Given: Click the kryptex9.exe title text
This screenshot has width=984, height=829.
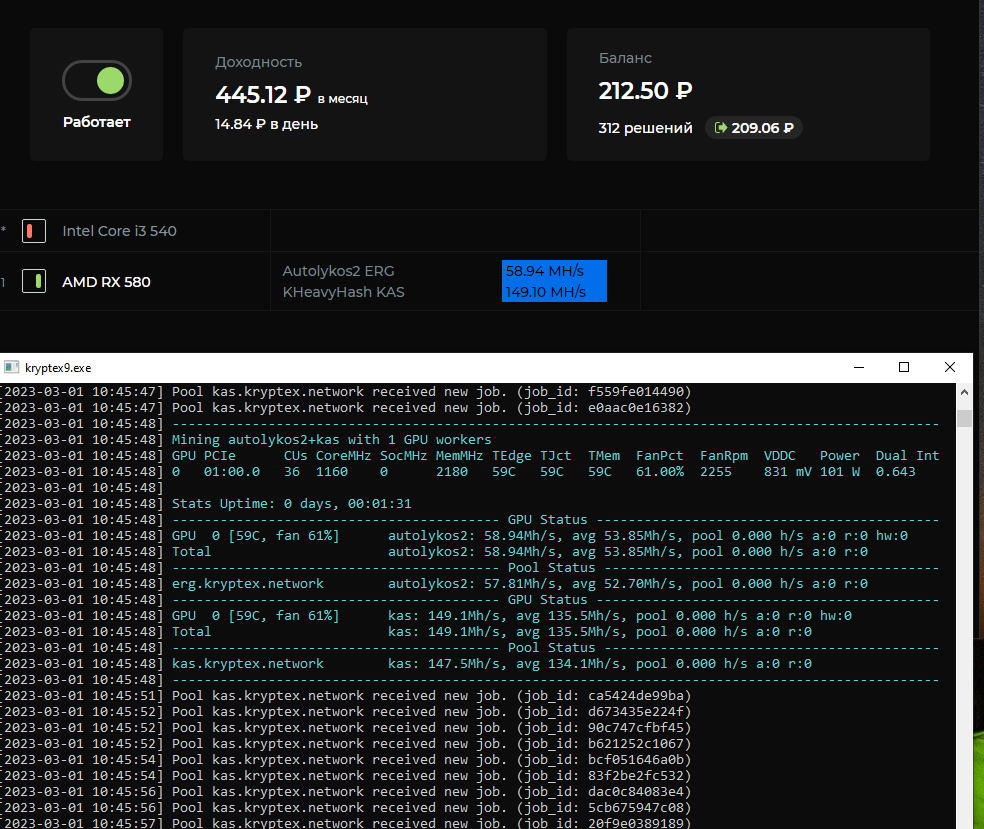Looking at the screenshot, I should [58, 368].
